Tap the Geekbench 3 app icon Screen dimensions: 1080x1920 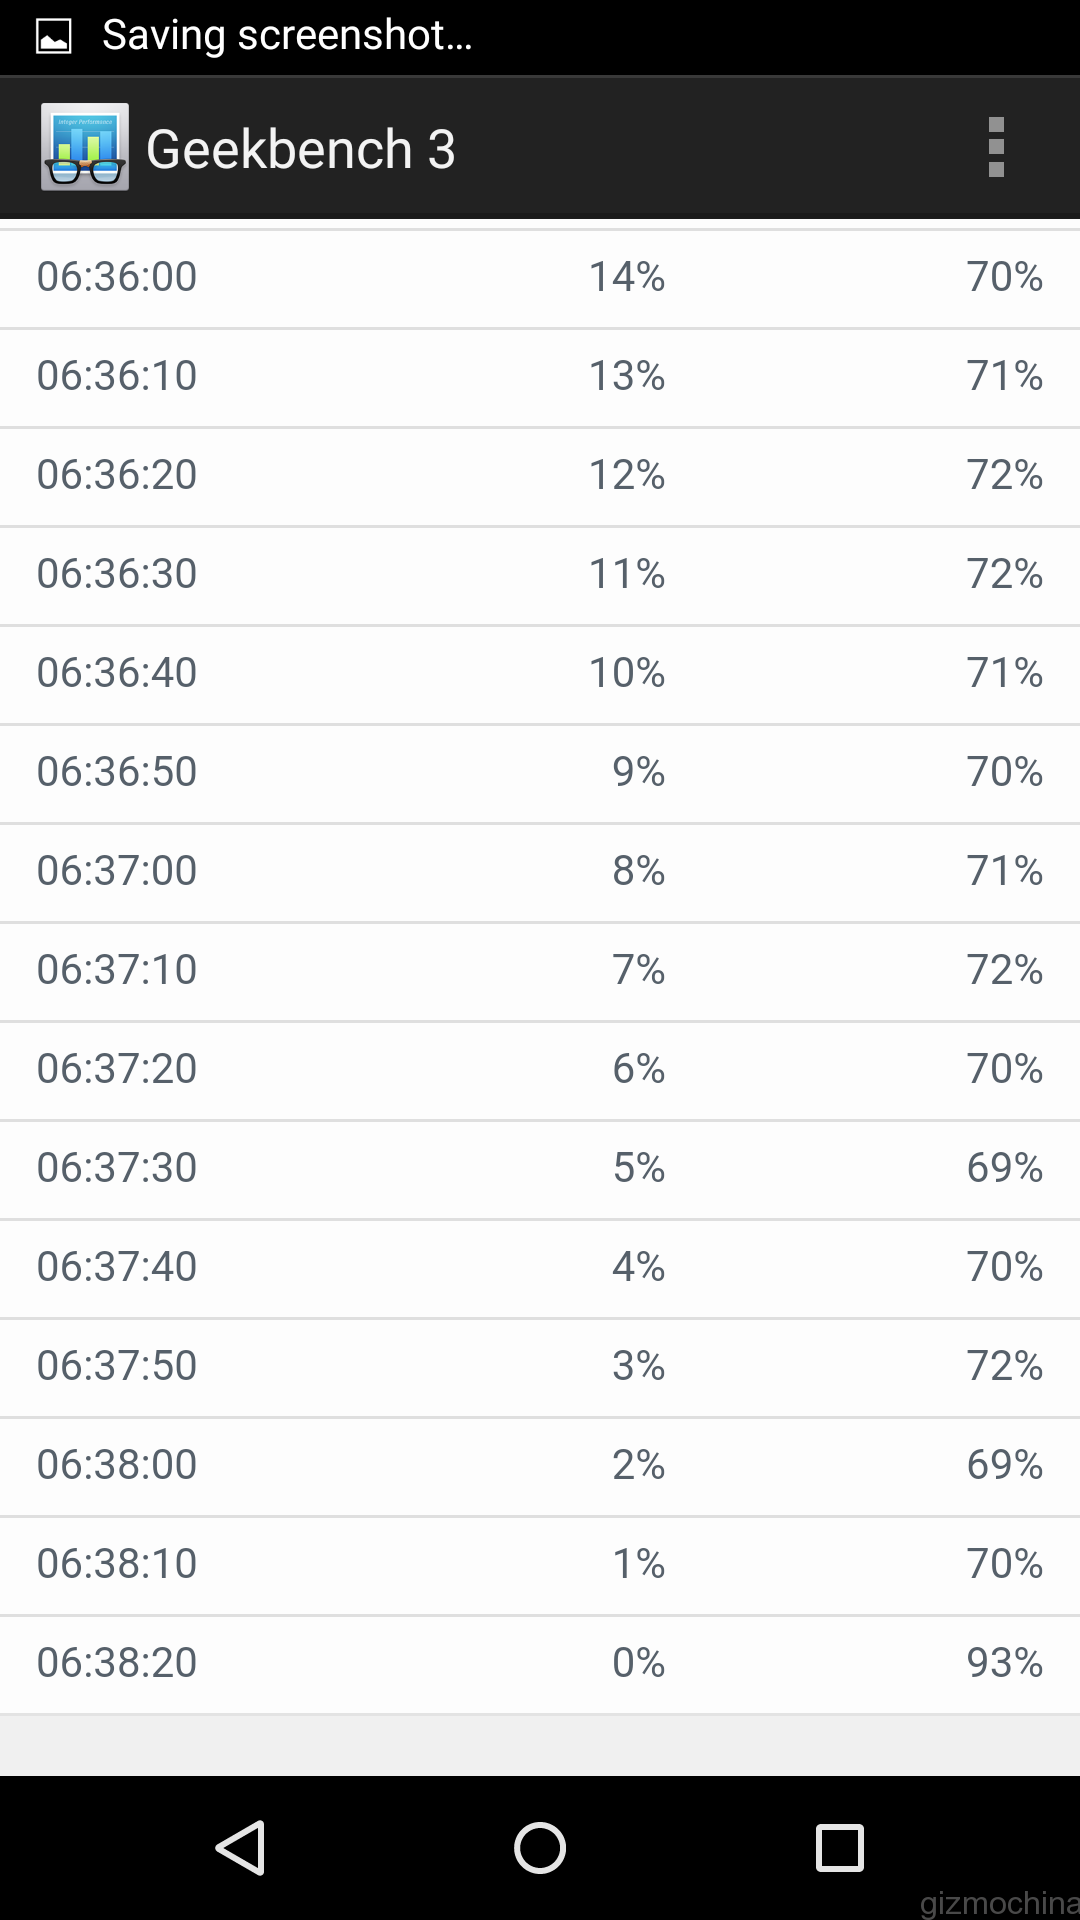85,147
